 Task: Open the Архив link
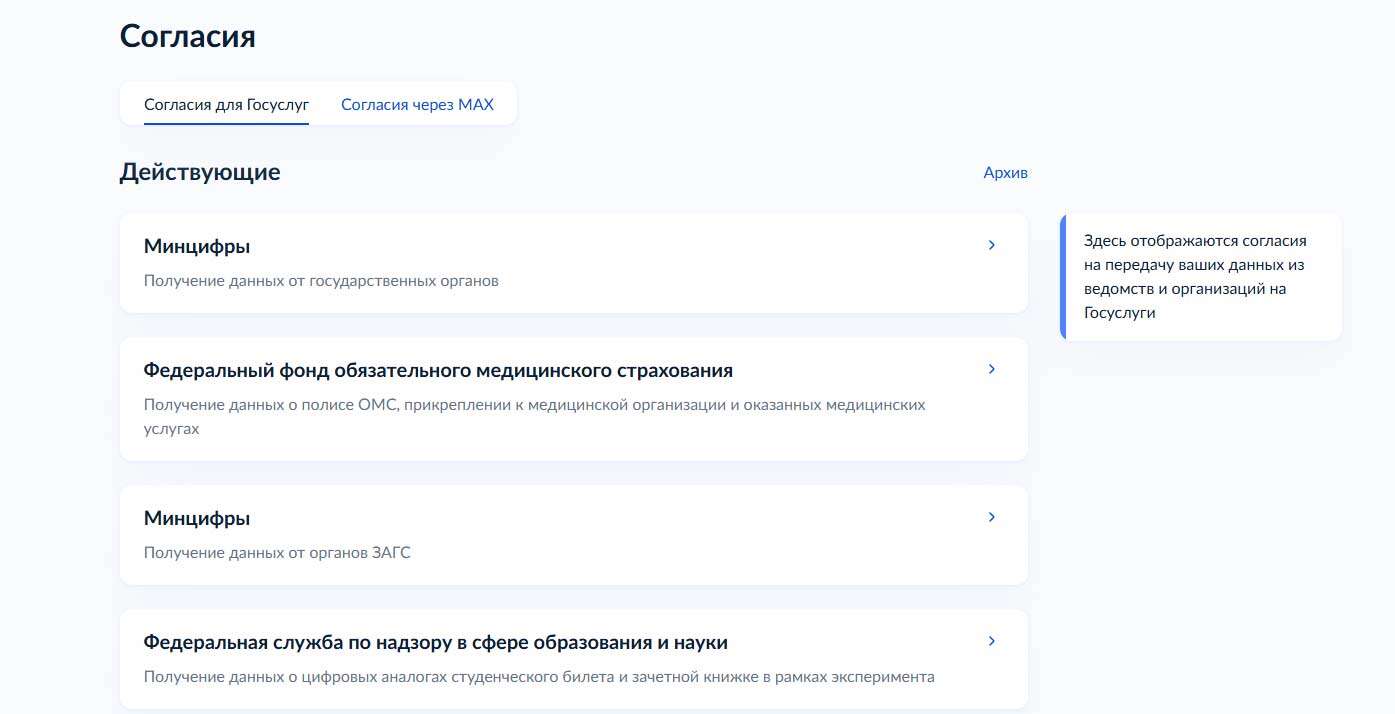click(1005, 173)
